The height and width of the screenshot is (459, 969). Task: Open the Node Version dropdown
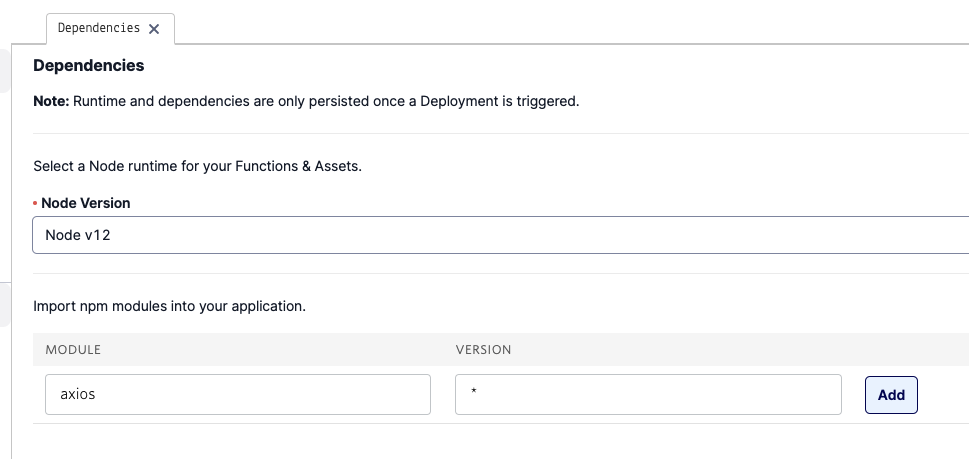[501, 235]
